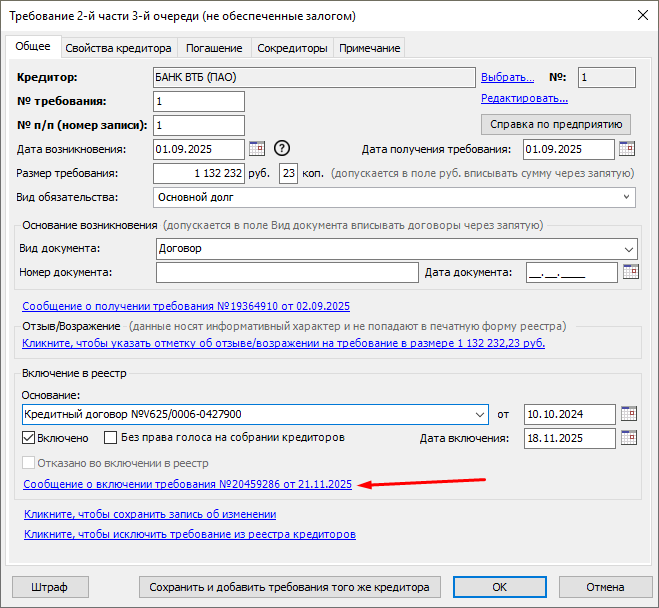Image resolution: width=659 pixels, height=608 pixels.
Task: Close the Требование dialog window
Action: (x=636, y=16)
